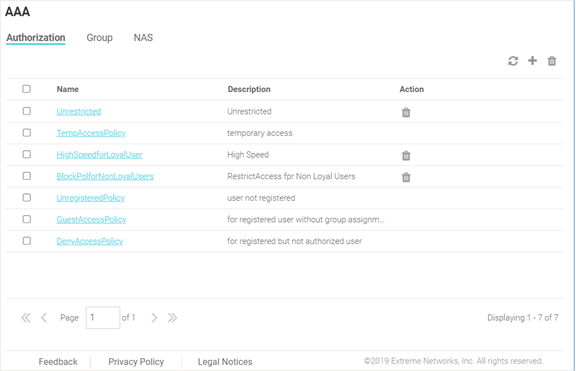The image size is (576, 371).
Task: Go to the previous page arrow
Action: tap(44, 318)
